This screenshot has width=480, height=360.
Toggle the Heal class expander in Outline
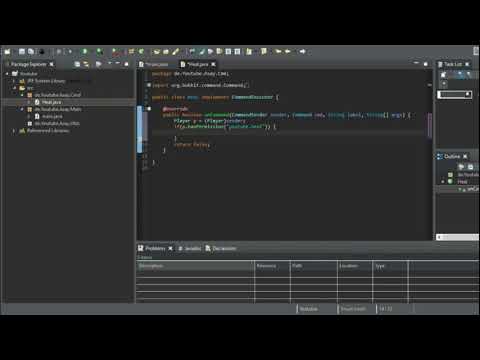(x=443, y=182)
